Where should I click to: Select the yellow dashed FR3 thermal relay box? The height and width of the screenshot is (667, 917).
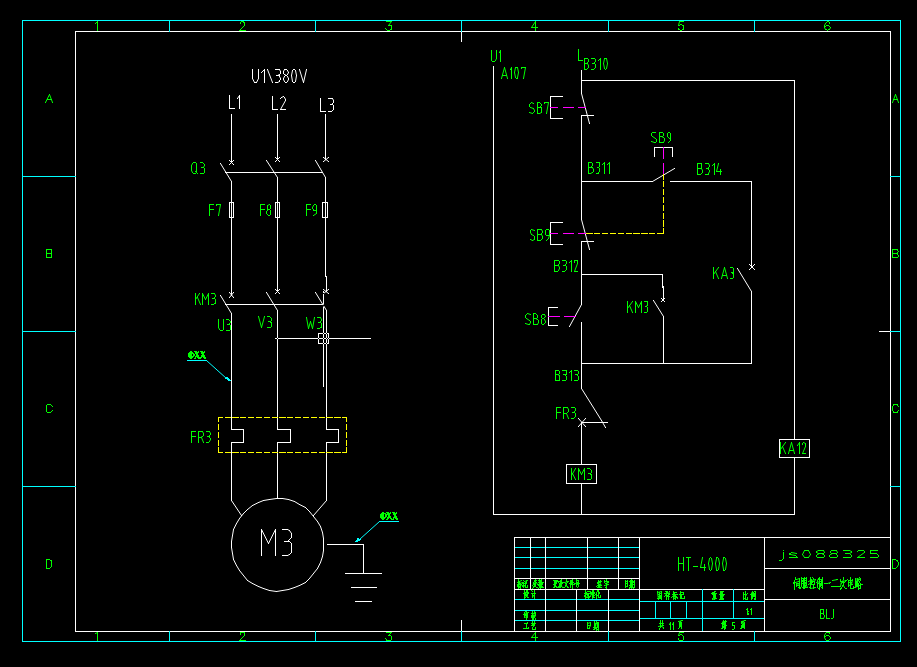pos(282,435)
